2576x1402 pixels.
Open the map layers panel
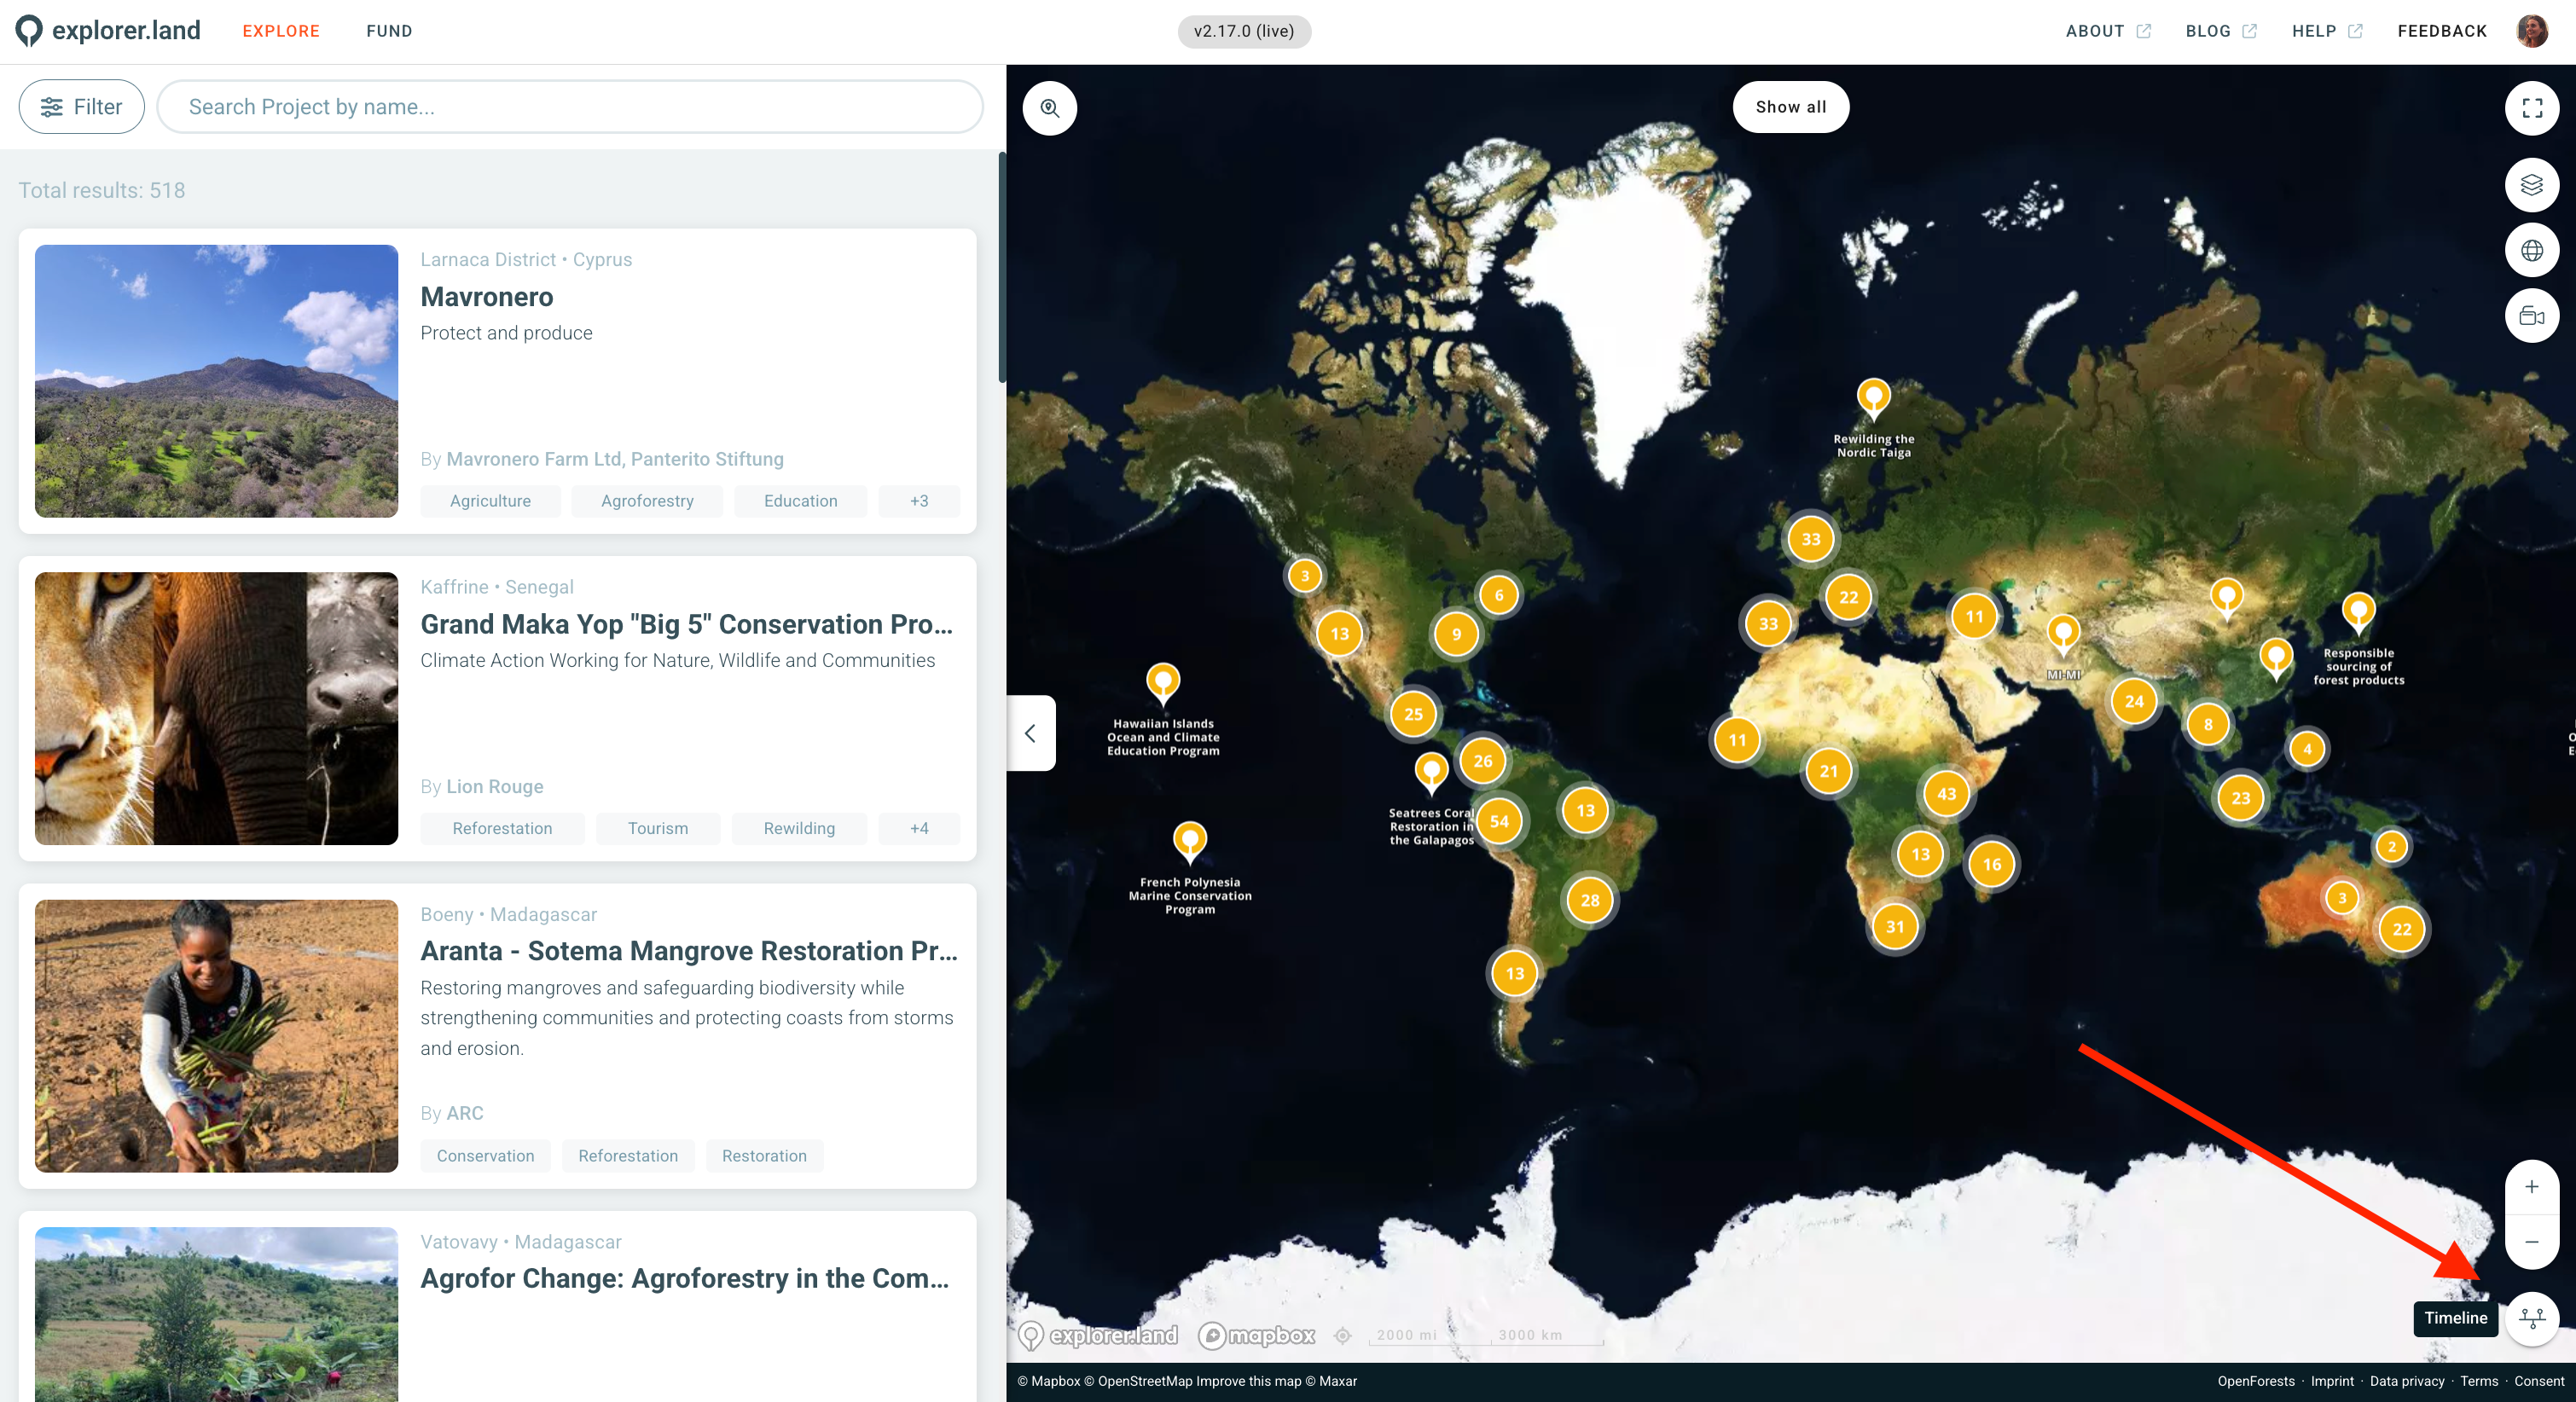click(x=2532, y=185)
